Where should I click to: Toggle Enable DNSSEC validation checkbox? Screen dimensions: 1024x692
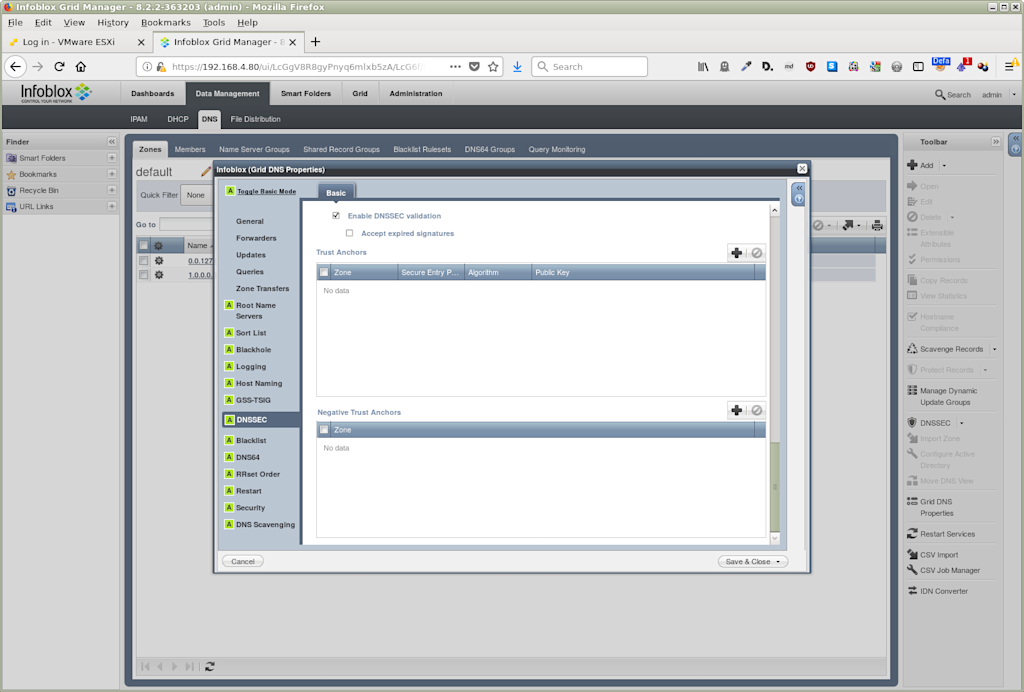336,215
